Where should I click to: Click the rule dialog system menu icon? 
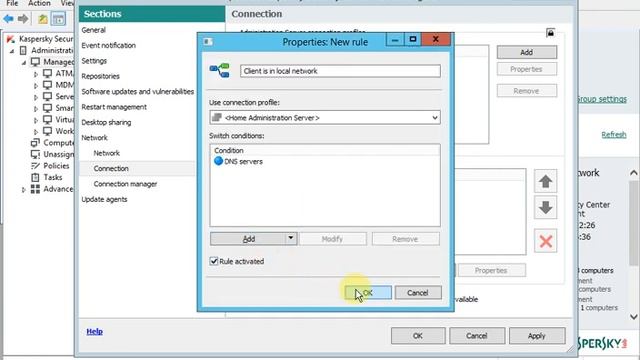208,42
